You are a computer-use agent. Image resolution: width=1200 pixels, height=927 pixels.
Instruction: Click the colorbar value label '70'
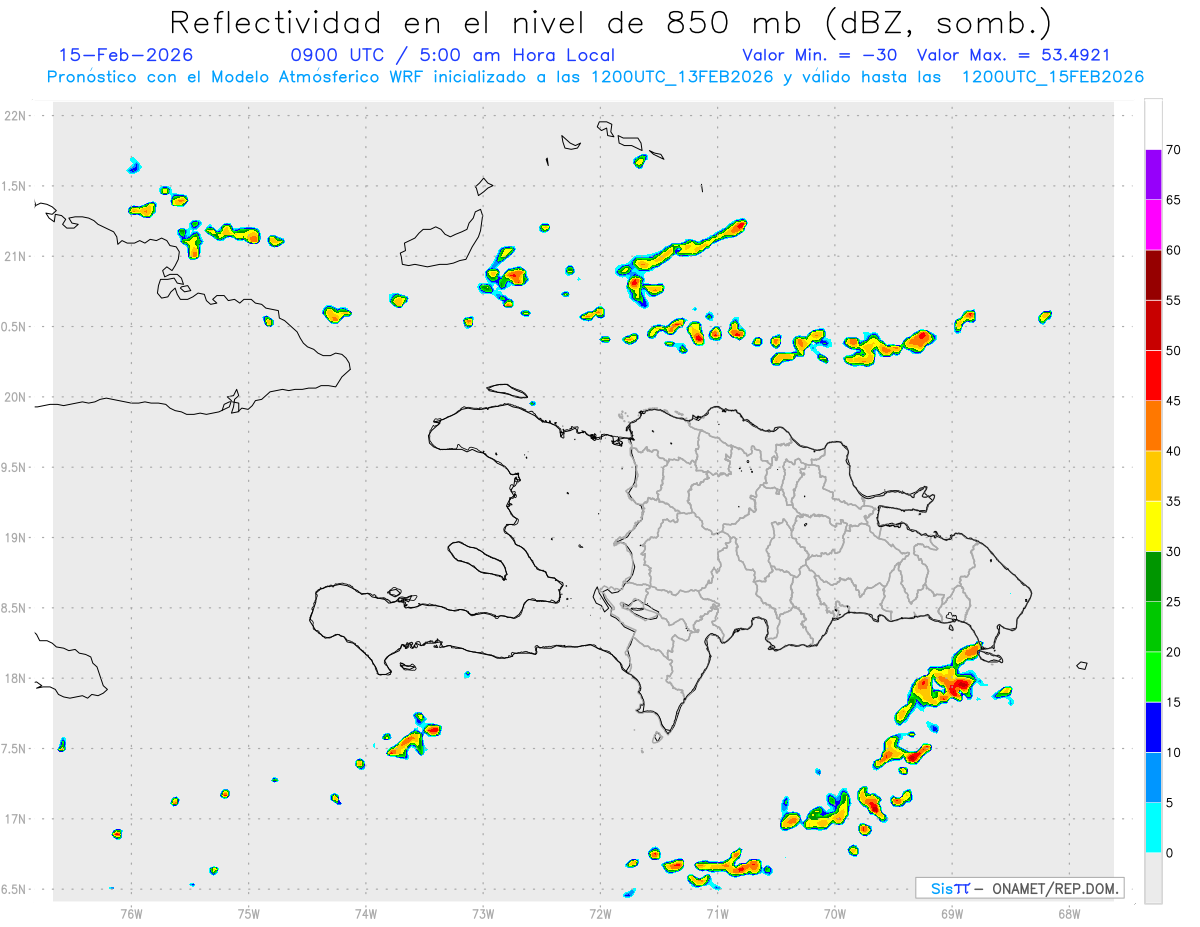1174,150
